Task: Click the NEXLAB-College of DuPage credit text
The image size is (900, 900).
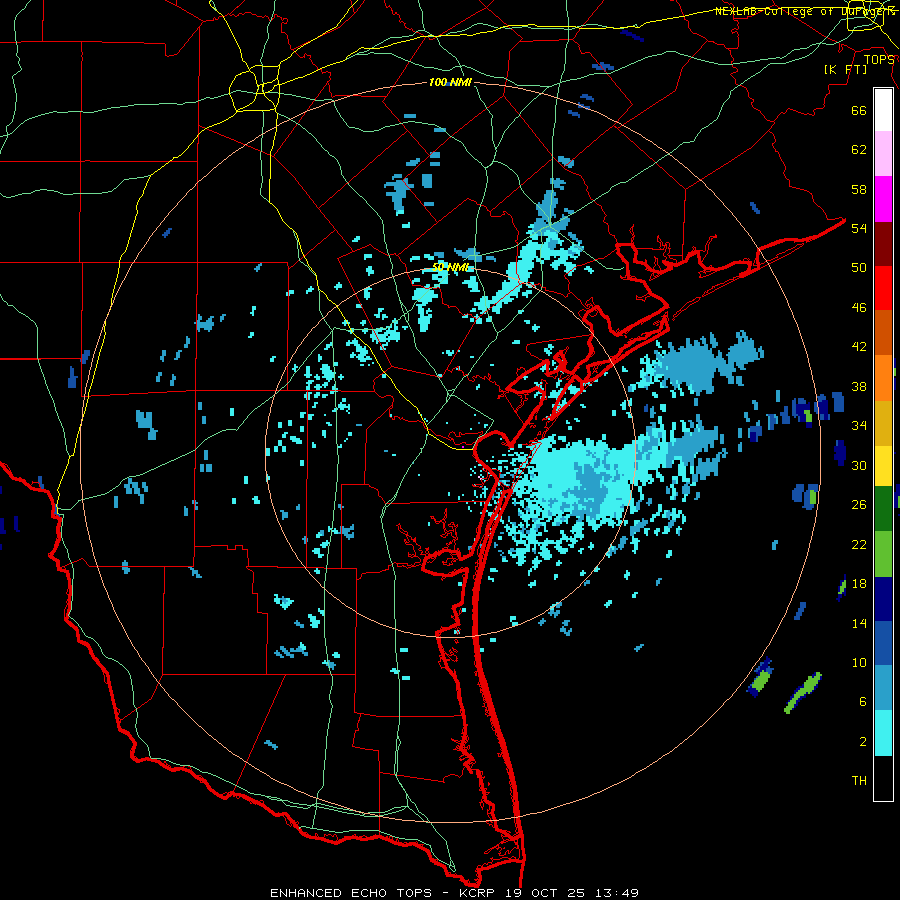Action: click(805, 11)
